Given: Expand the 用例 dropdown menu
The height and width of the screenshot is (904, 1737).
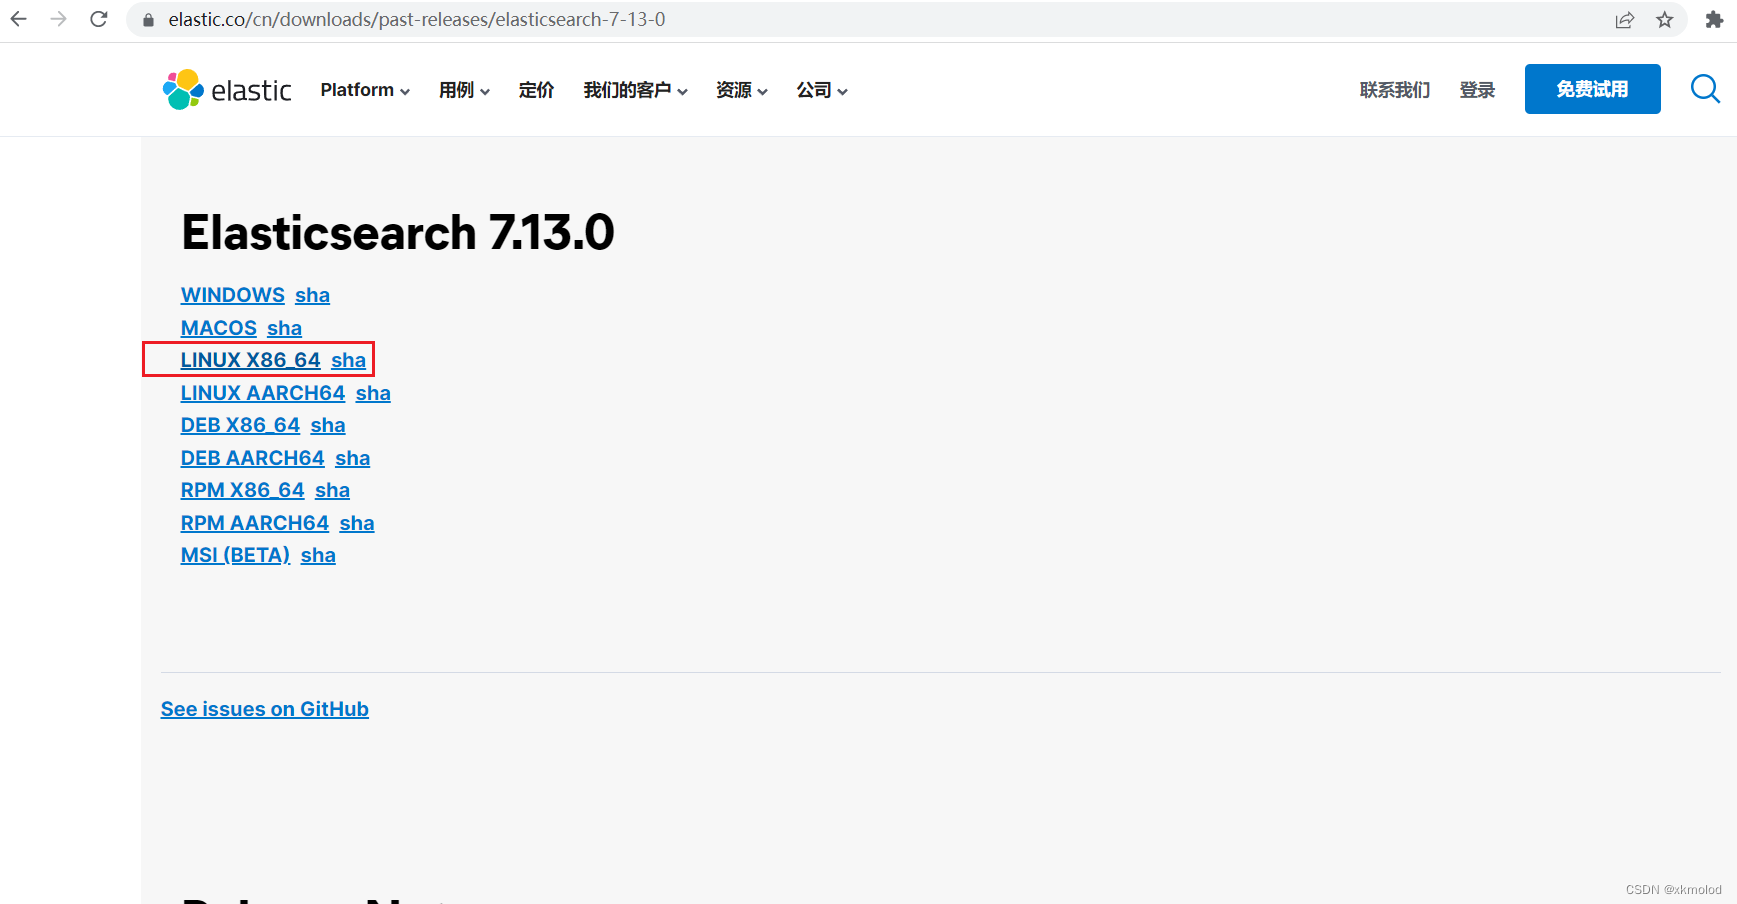Looking at the screenshot, I should (x=464, y=90).
